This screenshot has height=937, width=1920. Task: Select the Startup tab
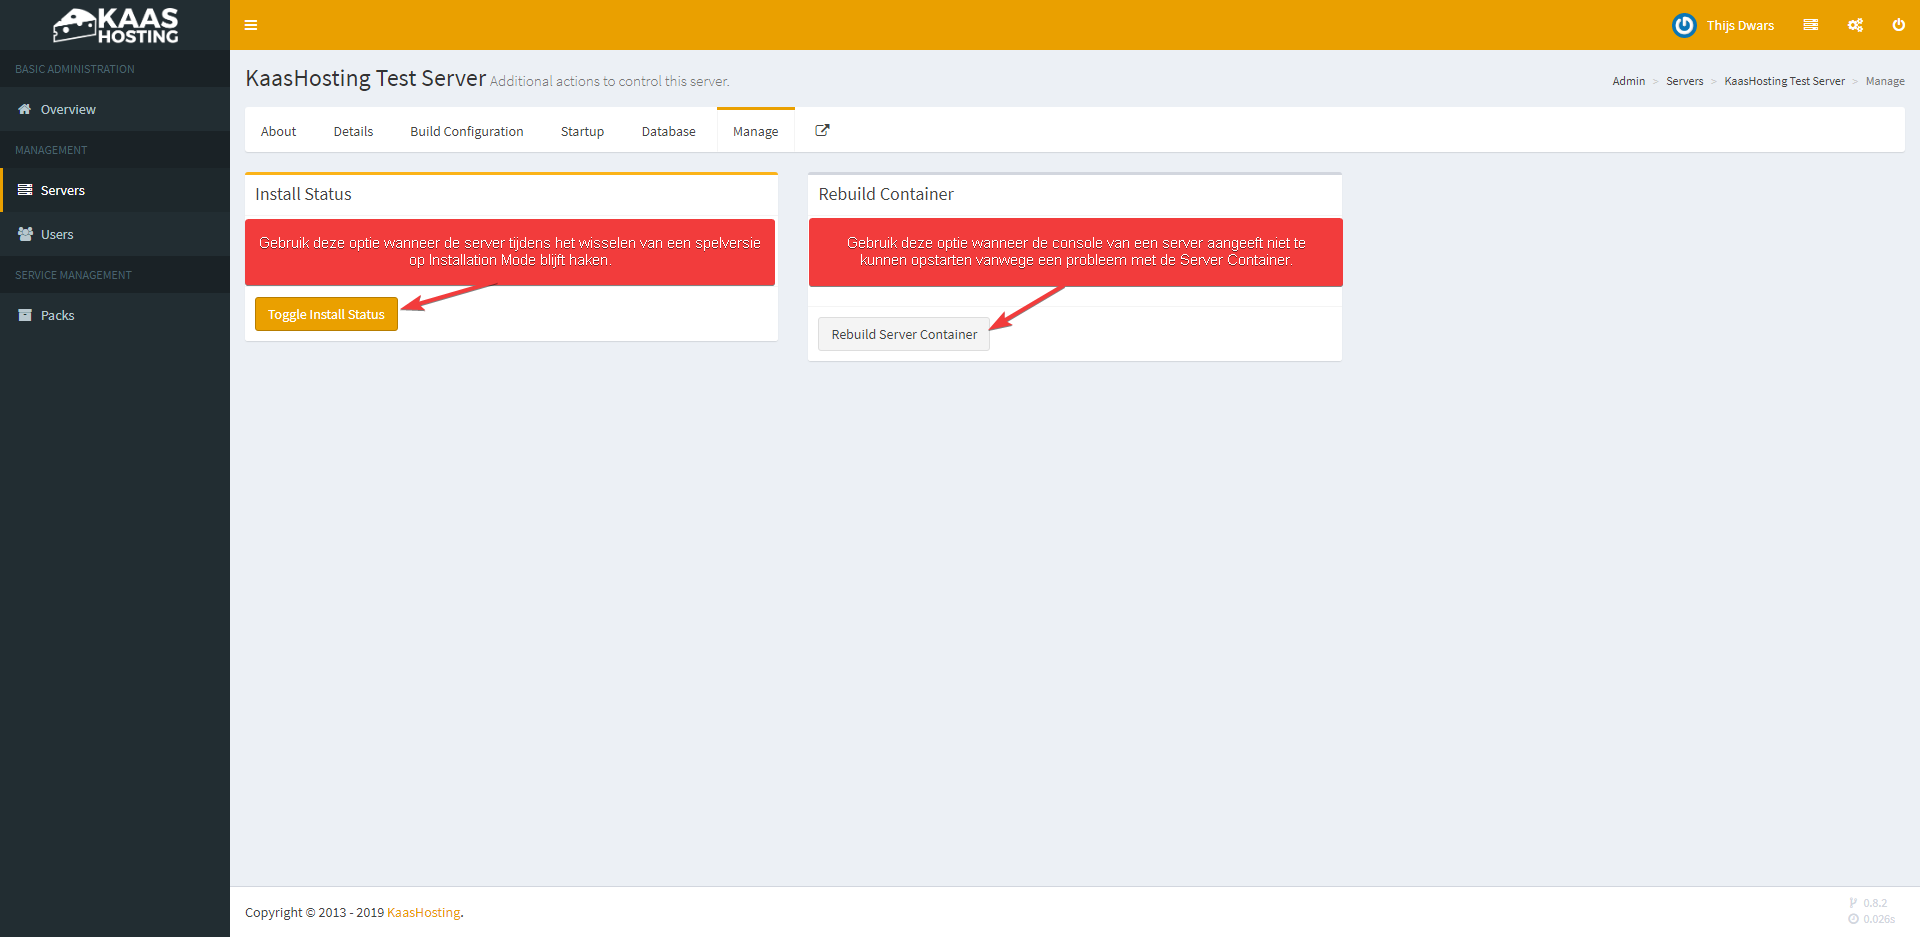click(x=582, y=132)
